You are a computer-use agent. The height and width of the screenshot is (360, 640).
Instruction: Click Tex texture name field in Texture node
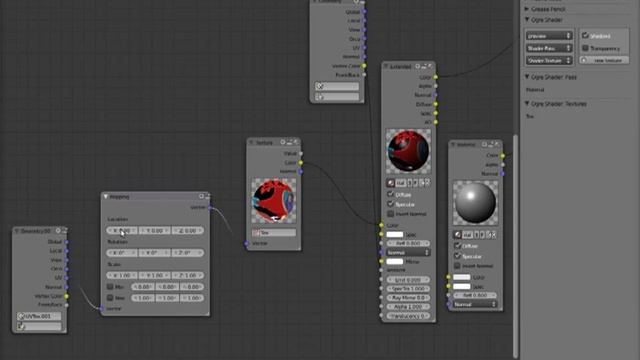click(x=274, y=233)
